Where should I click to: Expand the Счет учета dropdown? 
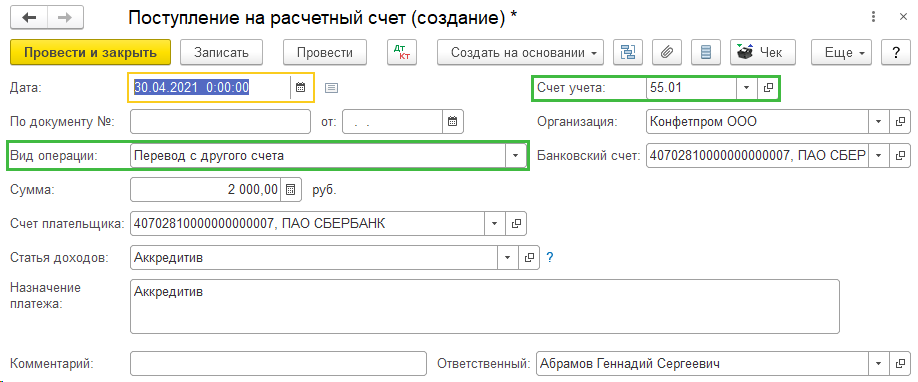[x=746, y=87]
